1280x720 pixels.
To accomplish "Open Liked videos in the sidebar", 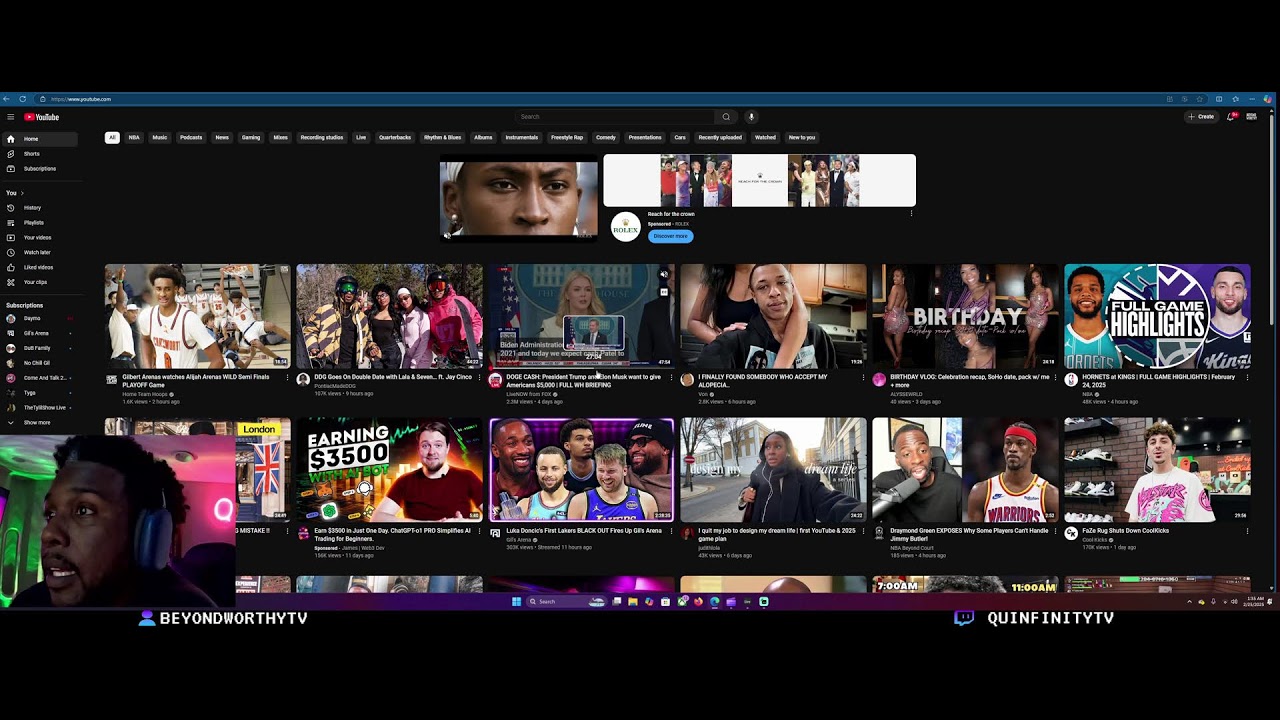I will 38,267.
